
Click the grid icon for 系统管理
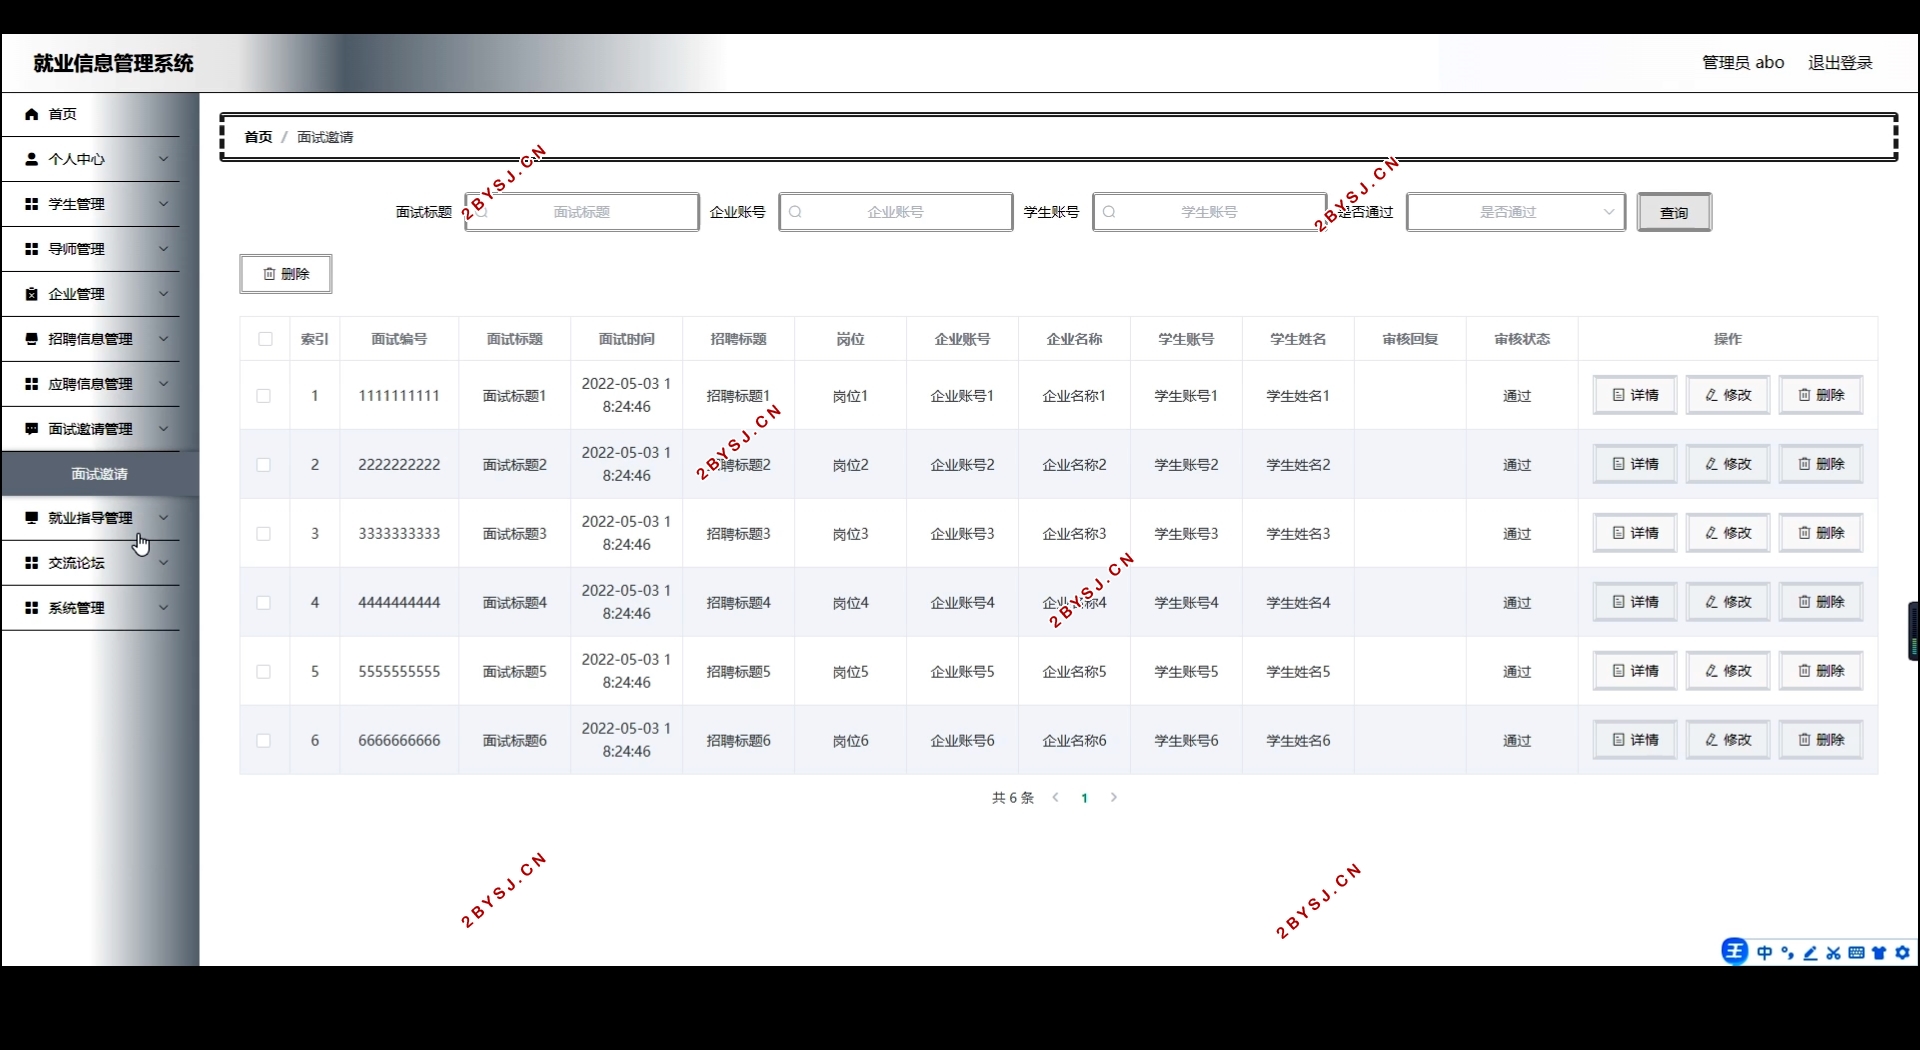32,608
